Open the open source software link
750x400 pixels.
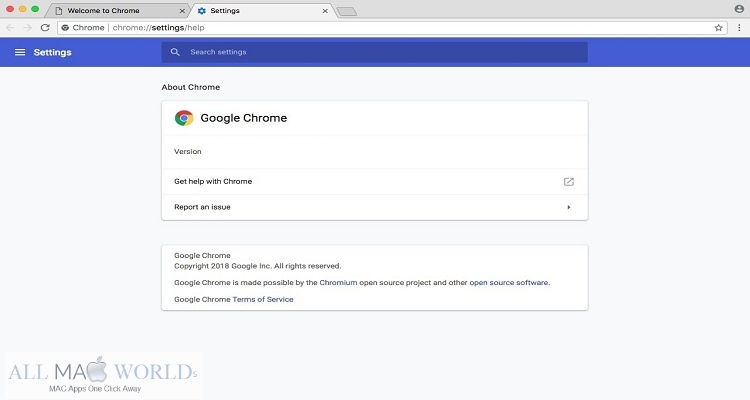point(509,283)
